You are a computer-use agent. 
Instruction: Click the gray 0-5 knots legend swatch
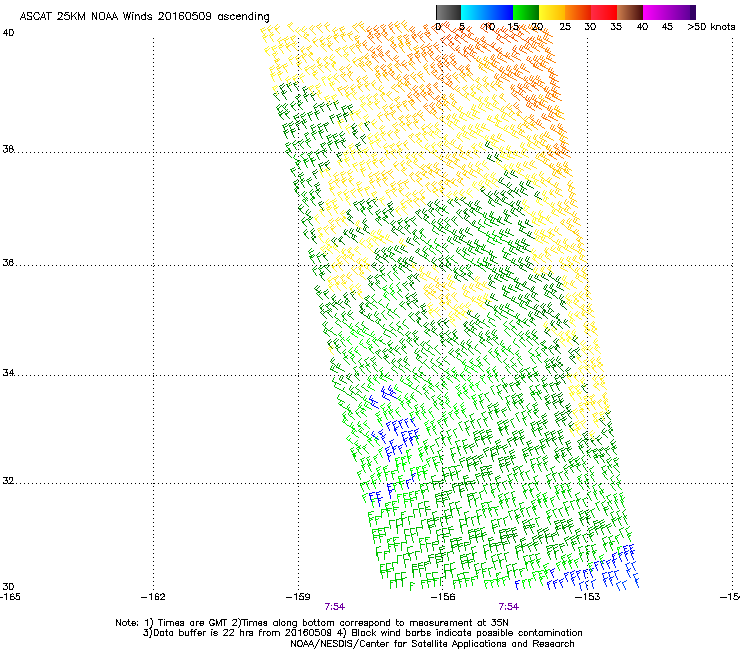pos(448,12)
